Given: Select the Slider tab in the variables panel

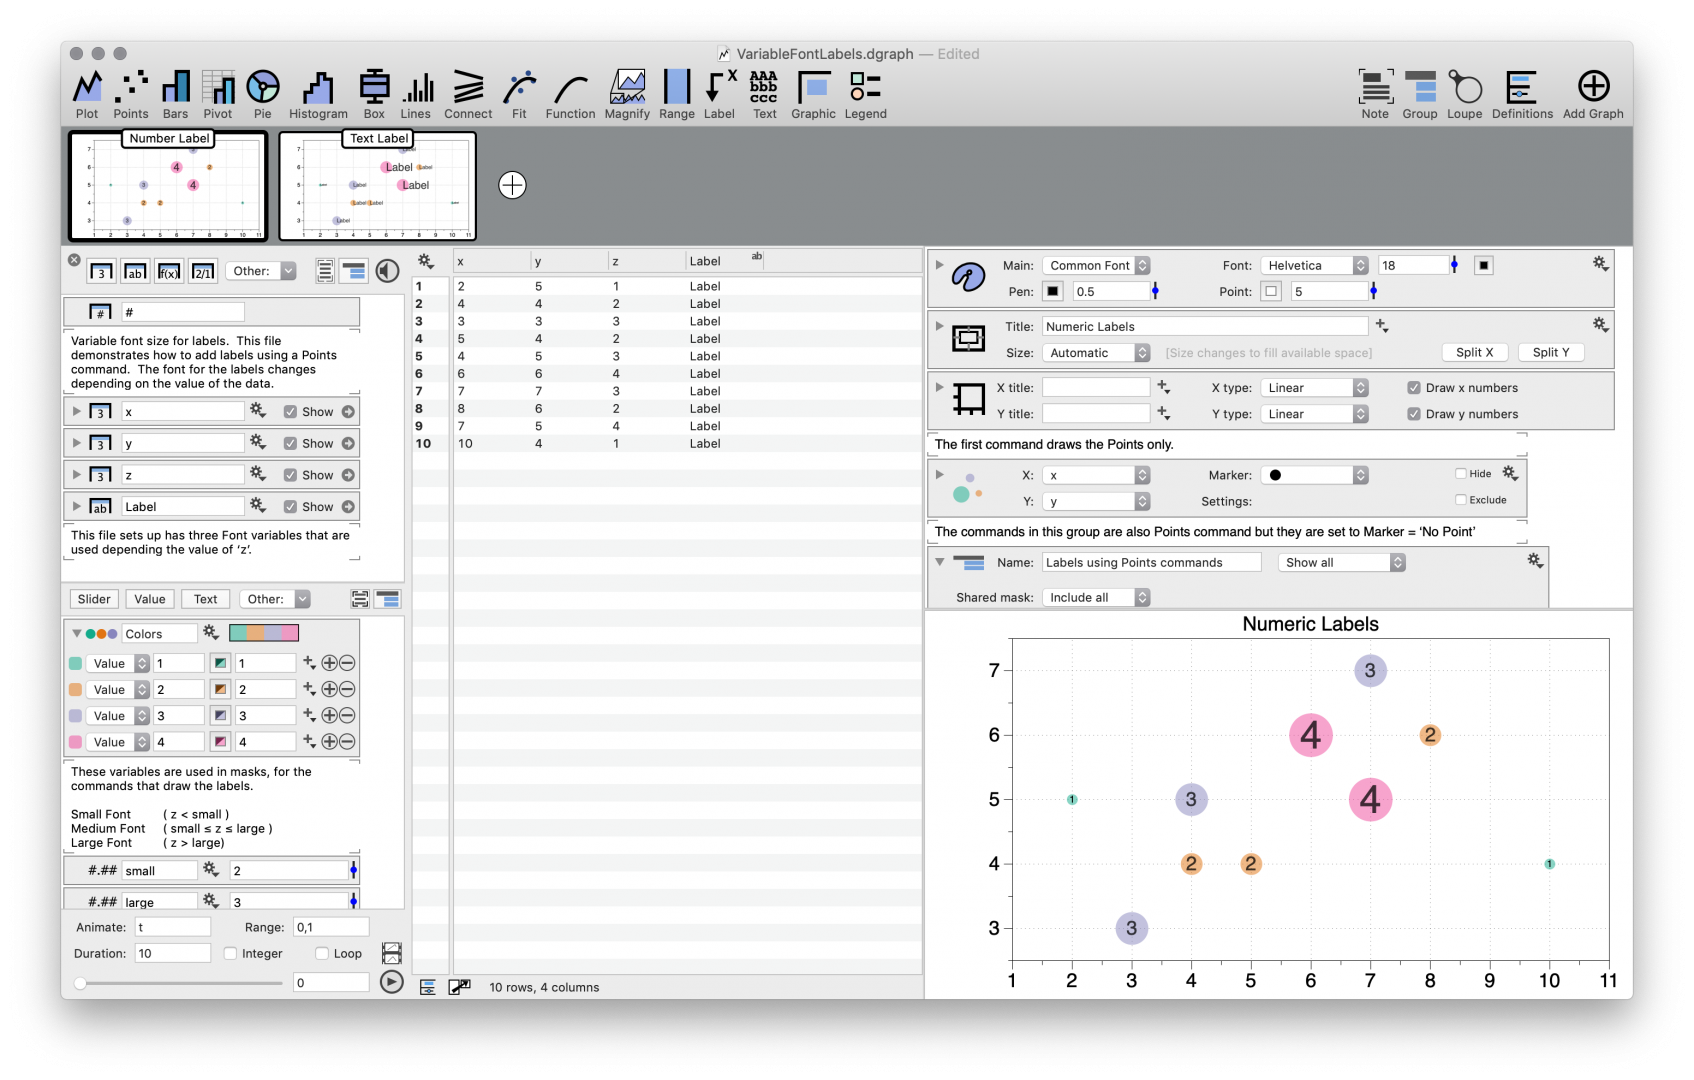Looking at the screenshot, I should (x=93, y=598).
